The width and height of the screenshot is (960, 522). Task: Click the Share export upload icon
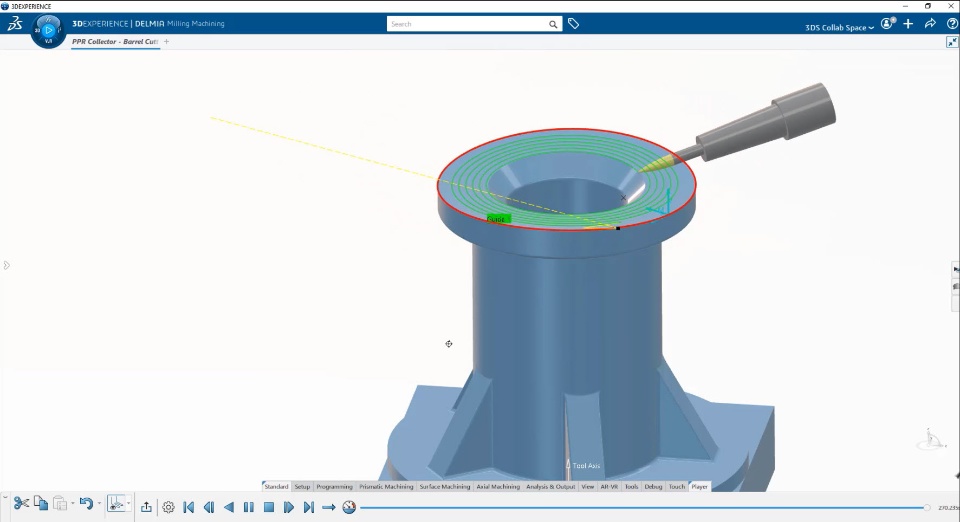pos(146,507)
